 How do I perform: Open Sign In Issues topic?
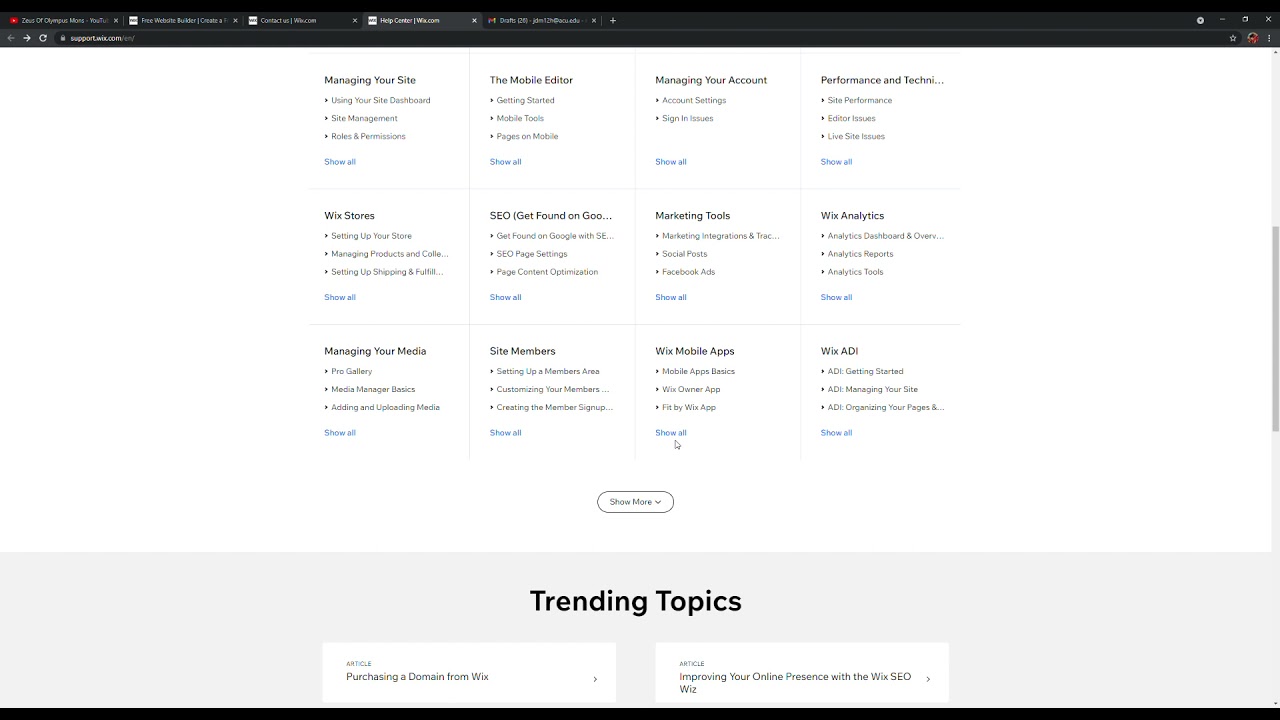[688, 118]
